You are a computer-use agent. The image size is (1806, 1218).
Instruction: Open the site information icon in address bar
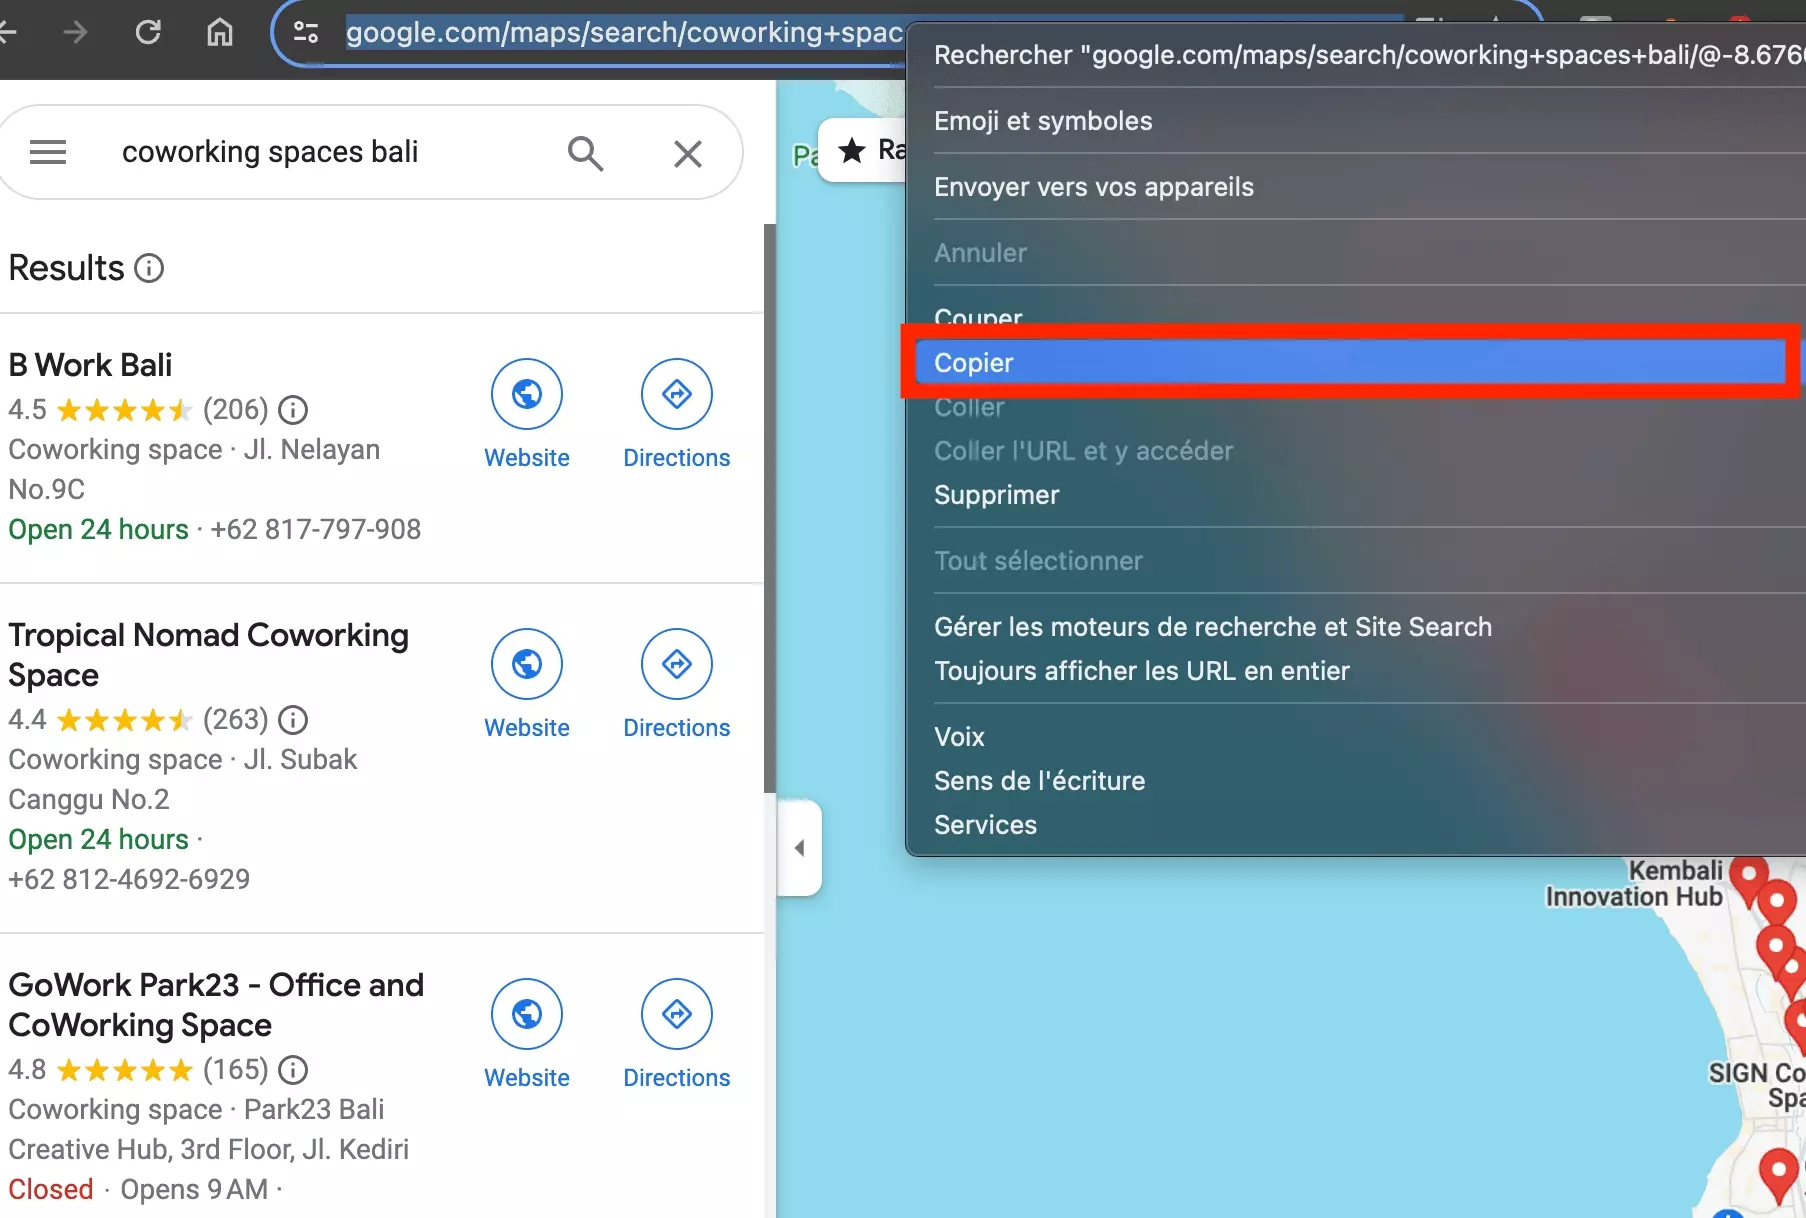coord(305,33)
